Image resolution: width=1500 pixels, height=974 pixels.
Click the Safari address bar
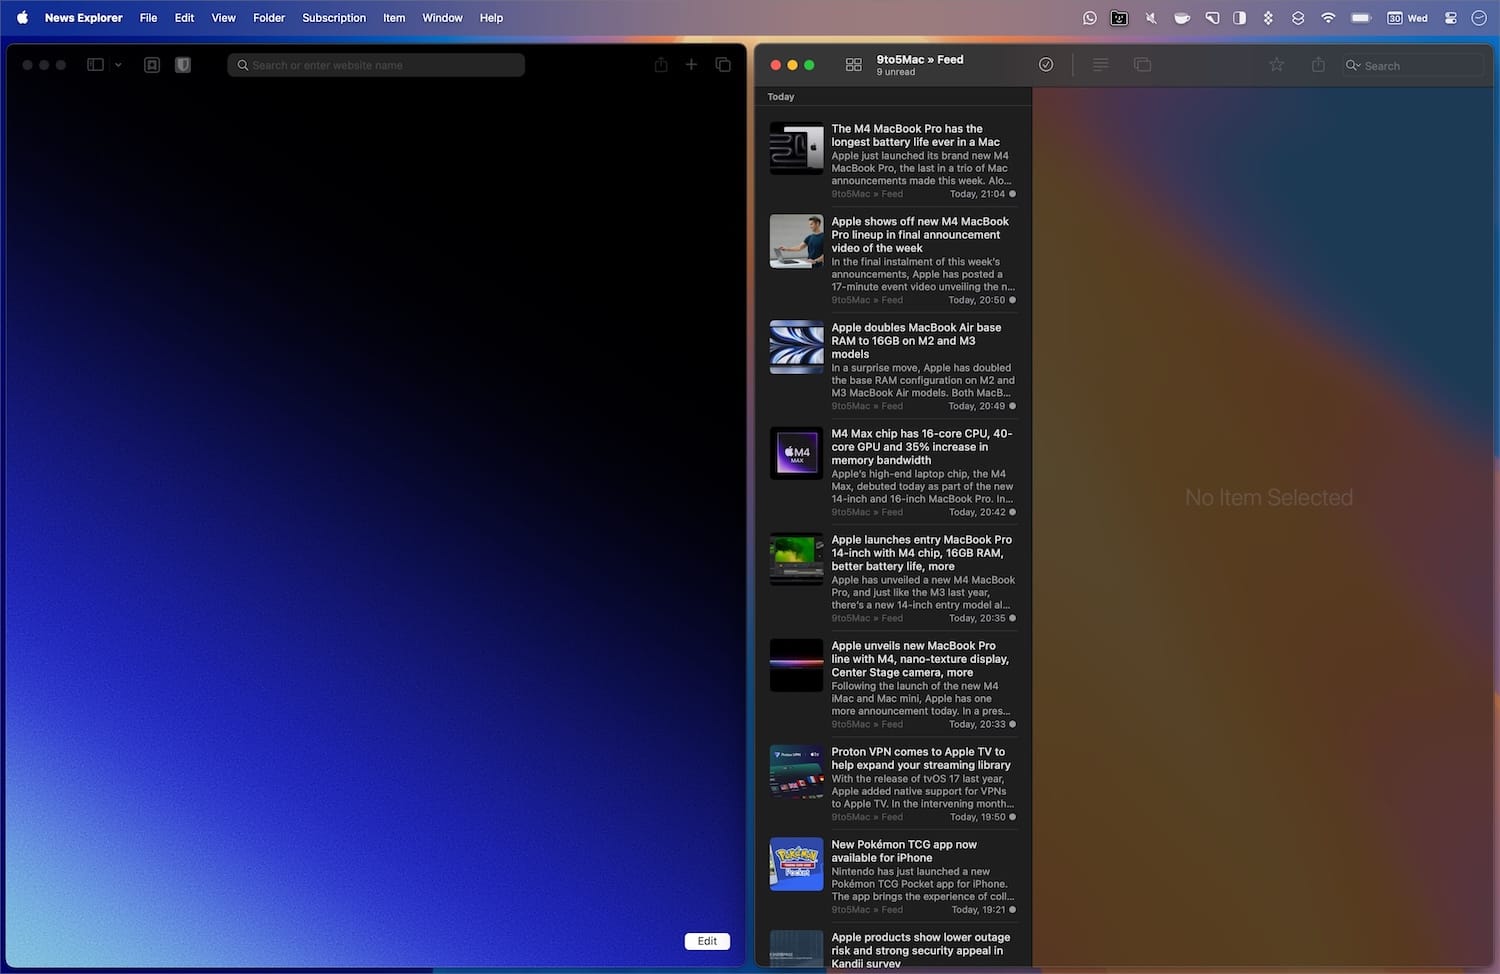tap(376, 65)
